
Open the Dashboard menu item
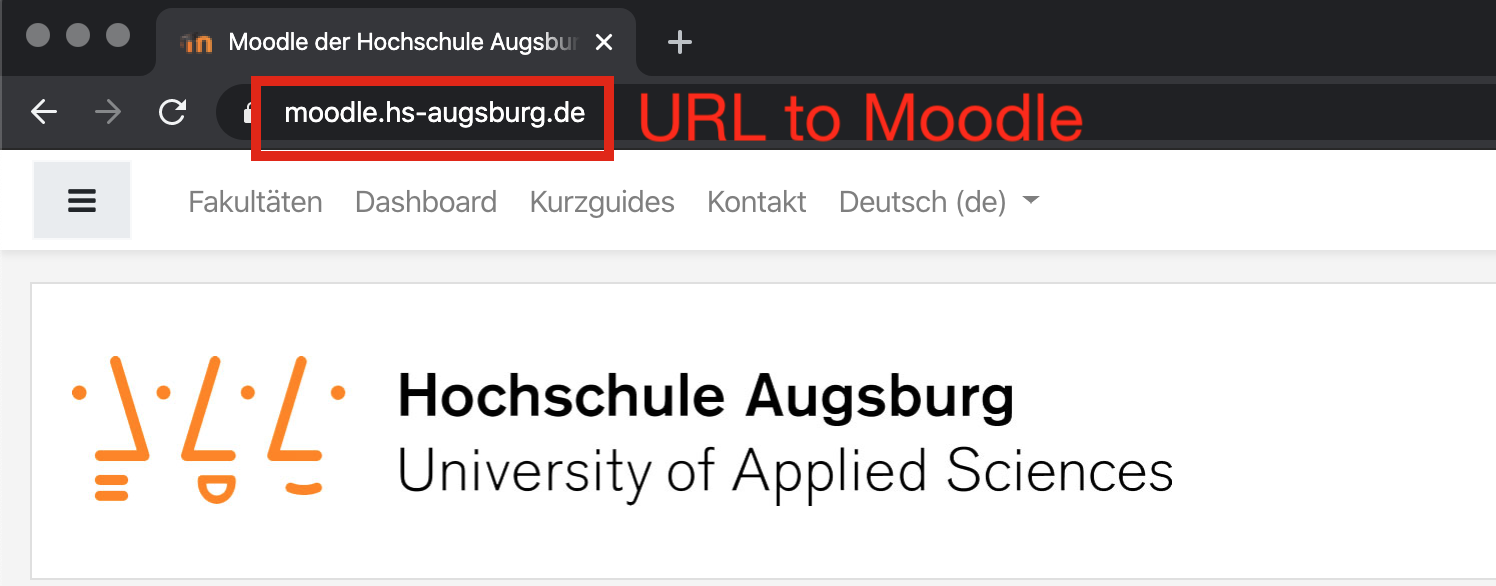[426, 201]
